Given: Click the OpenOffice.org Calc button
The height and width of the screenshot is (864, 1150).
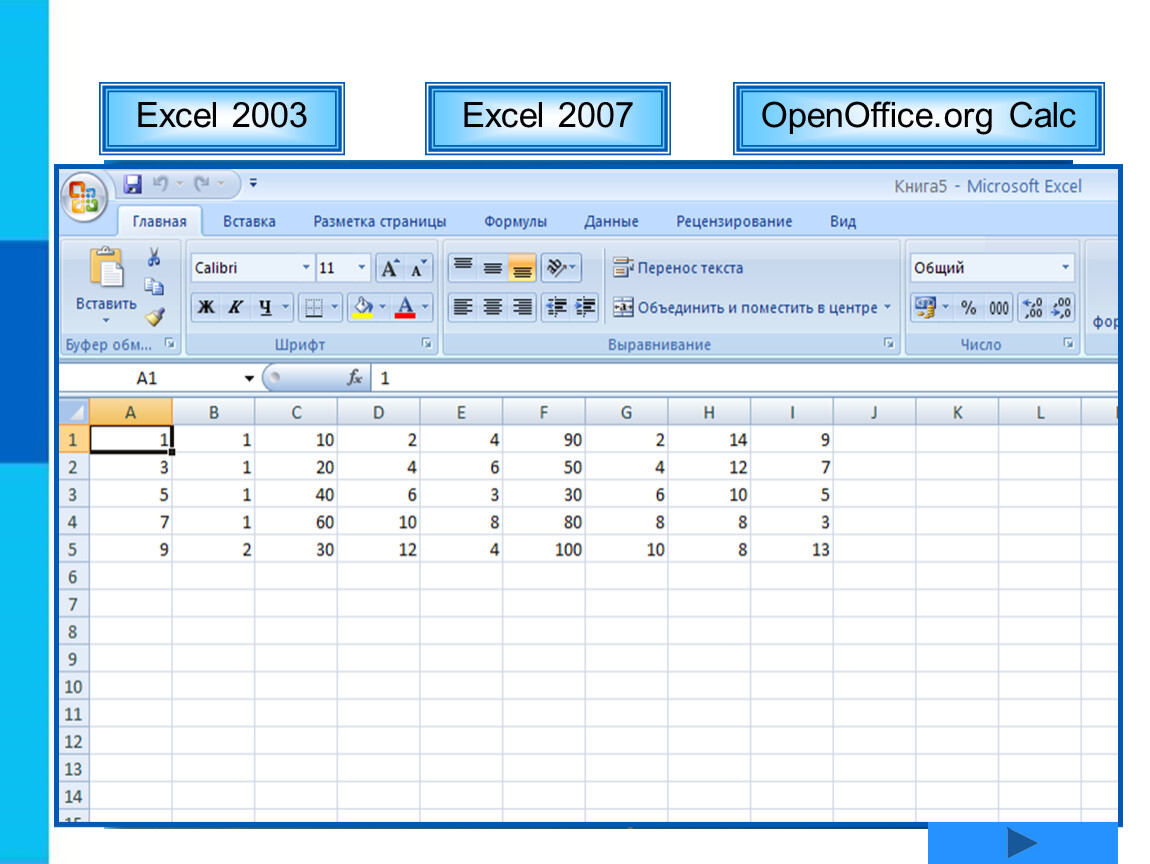Looking at the screenshot, I should point(919,118).
